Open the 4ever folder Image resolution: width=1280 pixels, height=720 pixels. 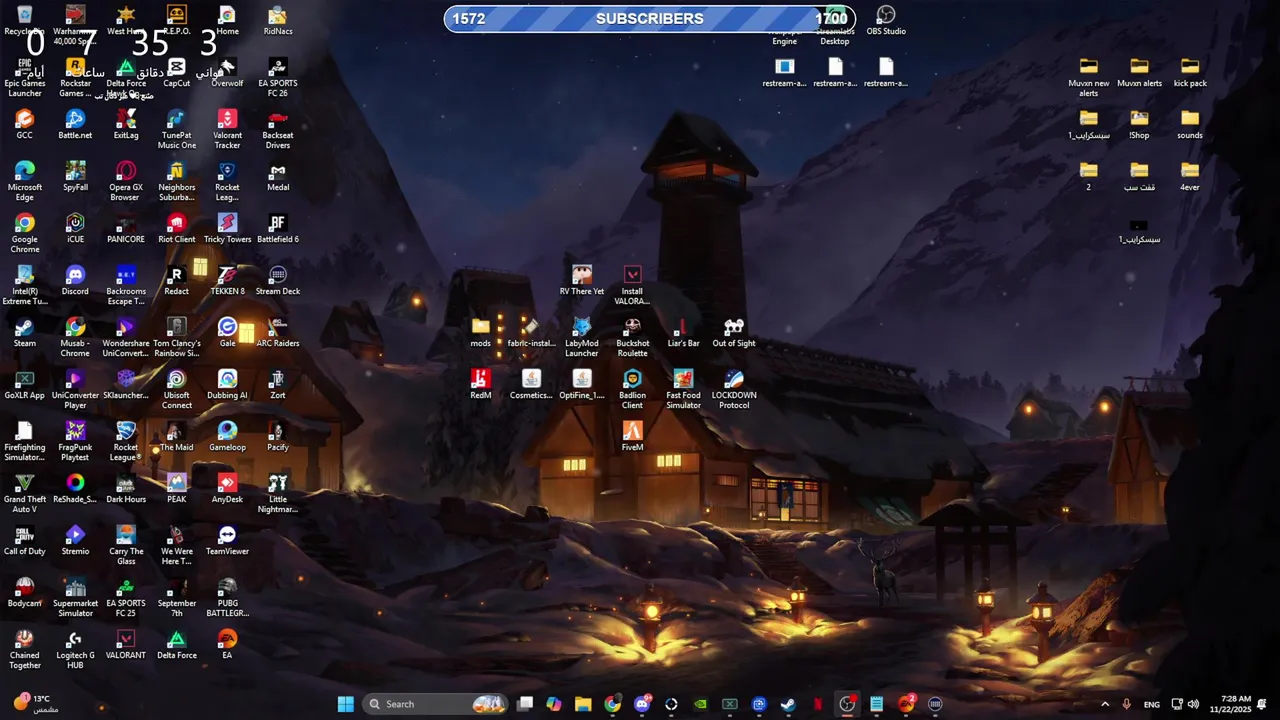(x=1190, y=176)
